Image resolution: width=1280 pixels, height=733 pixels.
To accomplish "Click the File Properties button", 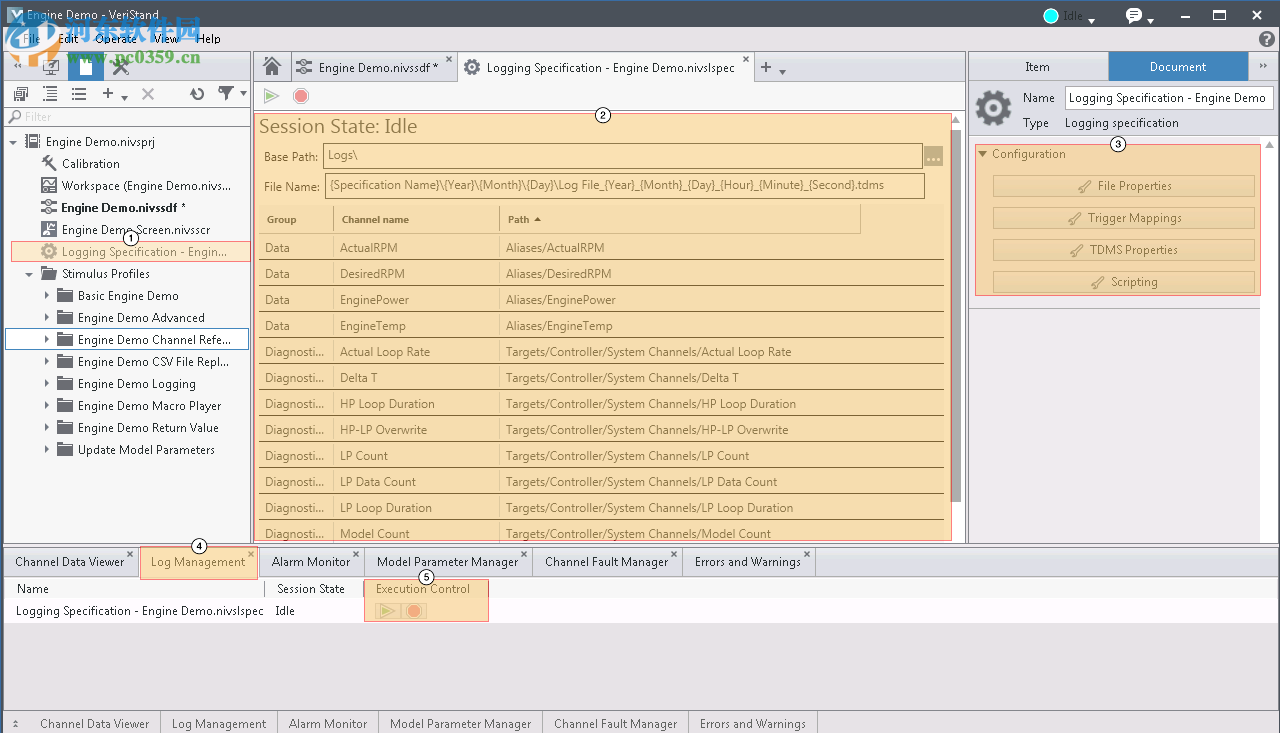I will coord(1123,186).
